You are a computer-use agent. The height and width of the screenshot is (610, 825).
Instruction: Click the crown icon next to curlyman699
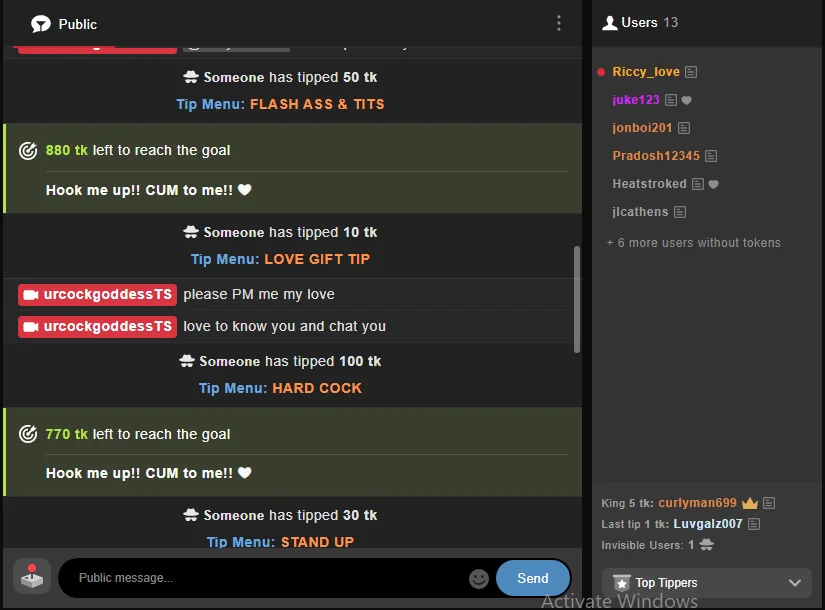pos(750,503)
